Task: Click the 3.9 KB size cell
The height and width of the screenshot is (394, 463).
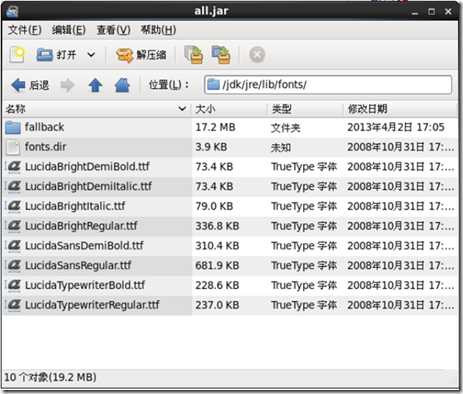Action: [x=211, y=147]
